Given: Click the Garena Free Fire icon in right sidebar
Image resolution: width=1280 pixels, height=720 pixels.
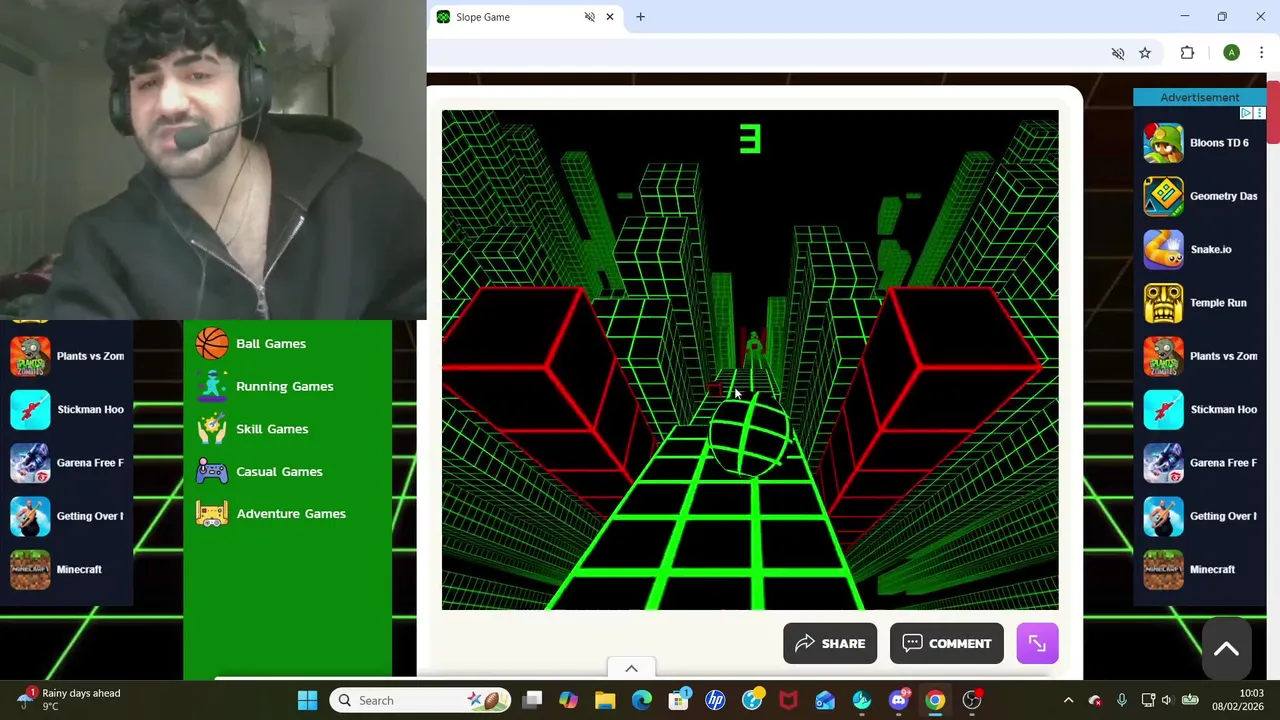Looking at the screenshot, I should pyautogui.click(x=1163, y=463).
